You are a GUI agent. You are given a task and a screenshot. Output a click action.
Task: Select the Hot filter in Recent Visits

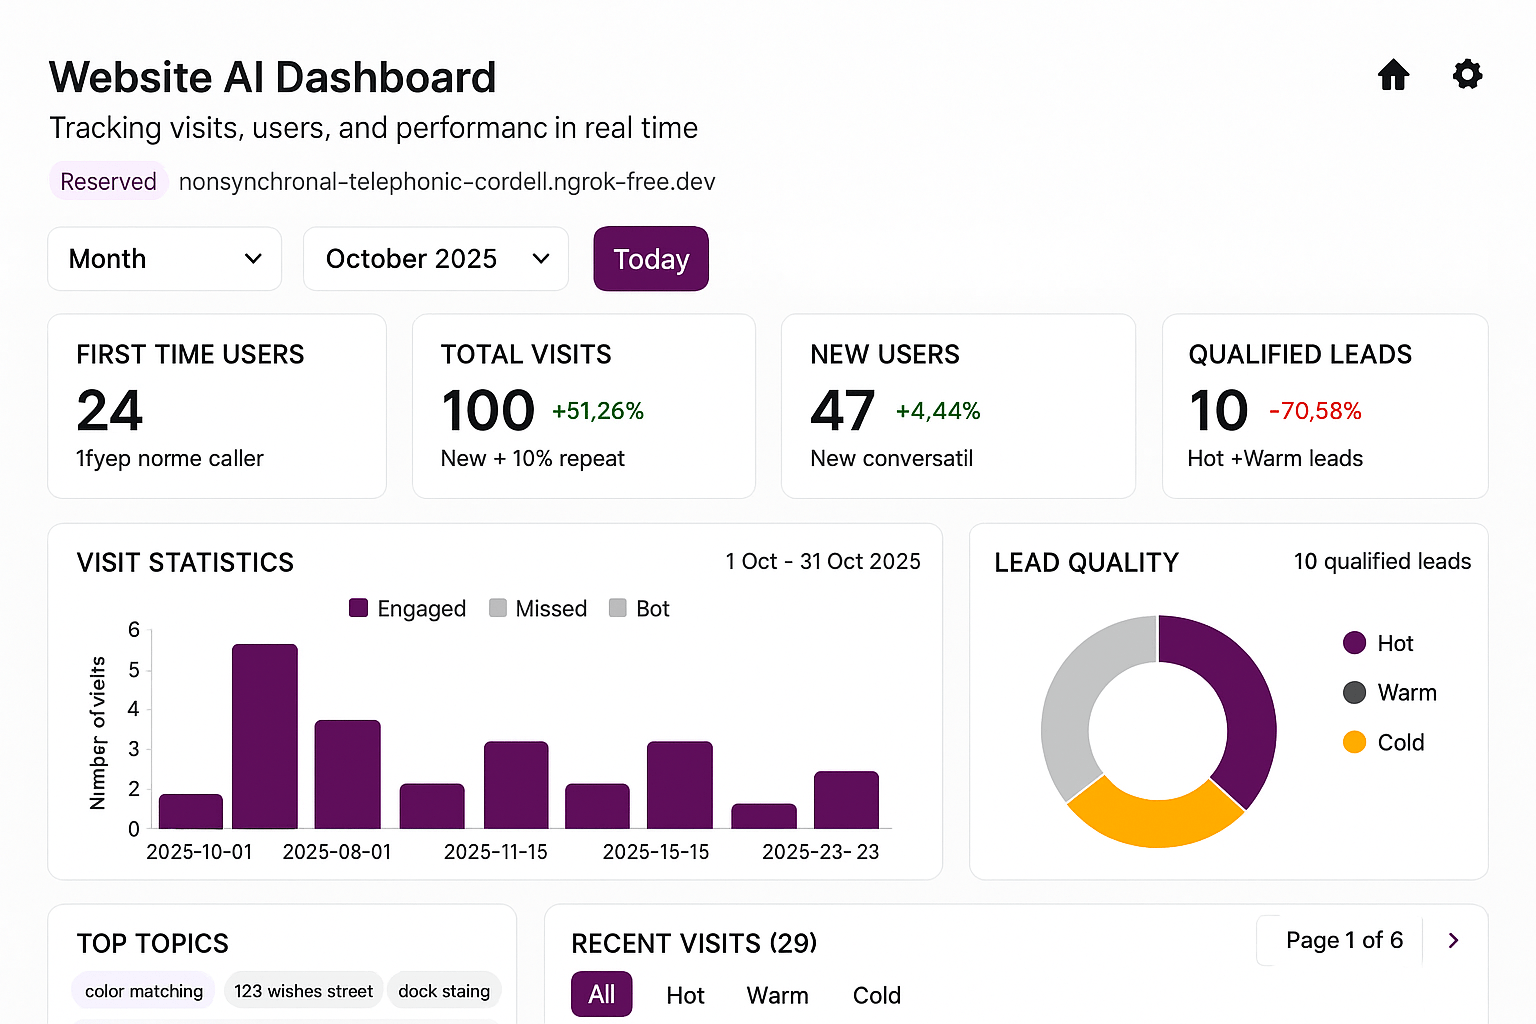[686, 995]
